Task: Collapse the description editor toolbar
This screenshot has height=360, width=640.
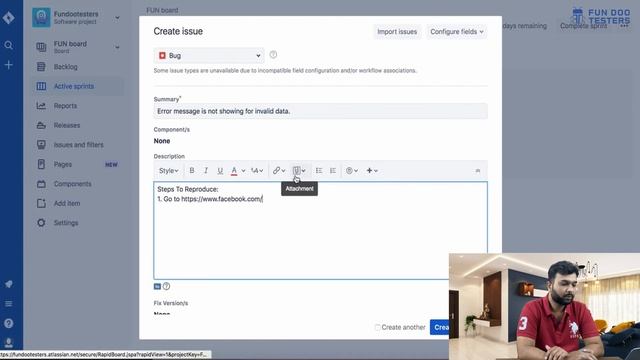Action: tap(478, 171)
